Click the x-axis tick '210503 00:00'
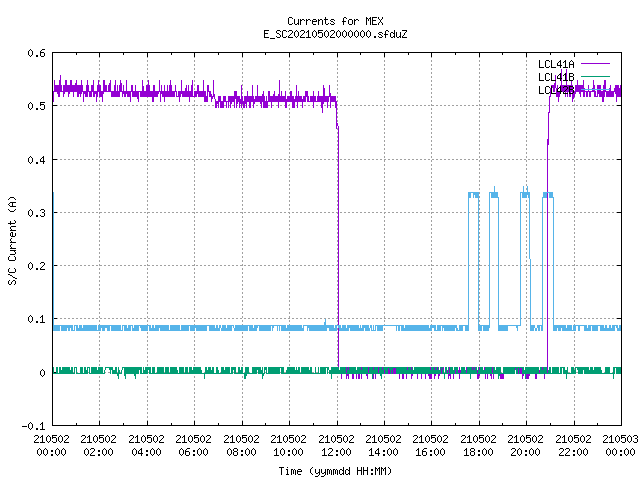Image resolution: width=640 pixels, height=480 pixels. (620, 445)
